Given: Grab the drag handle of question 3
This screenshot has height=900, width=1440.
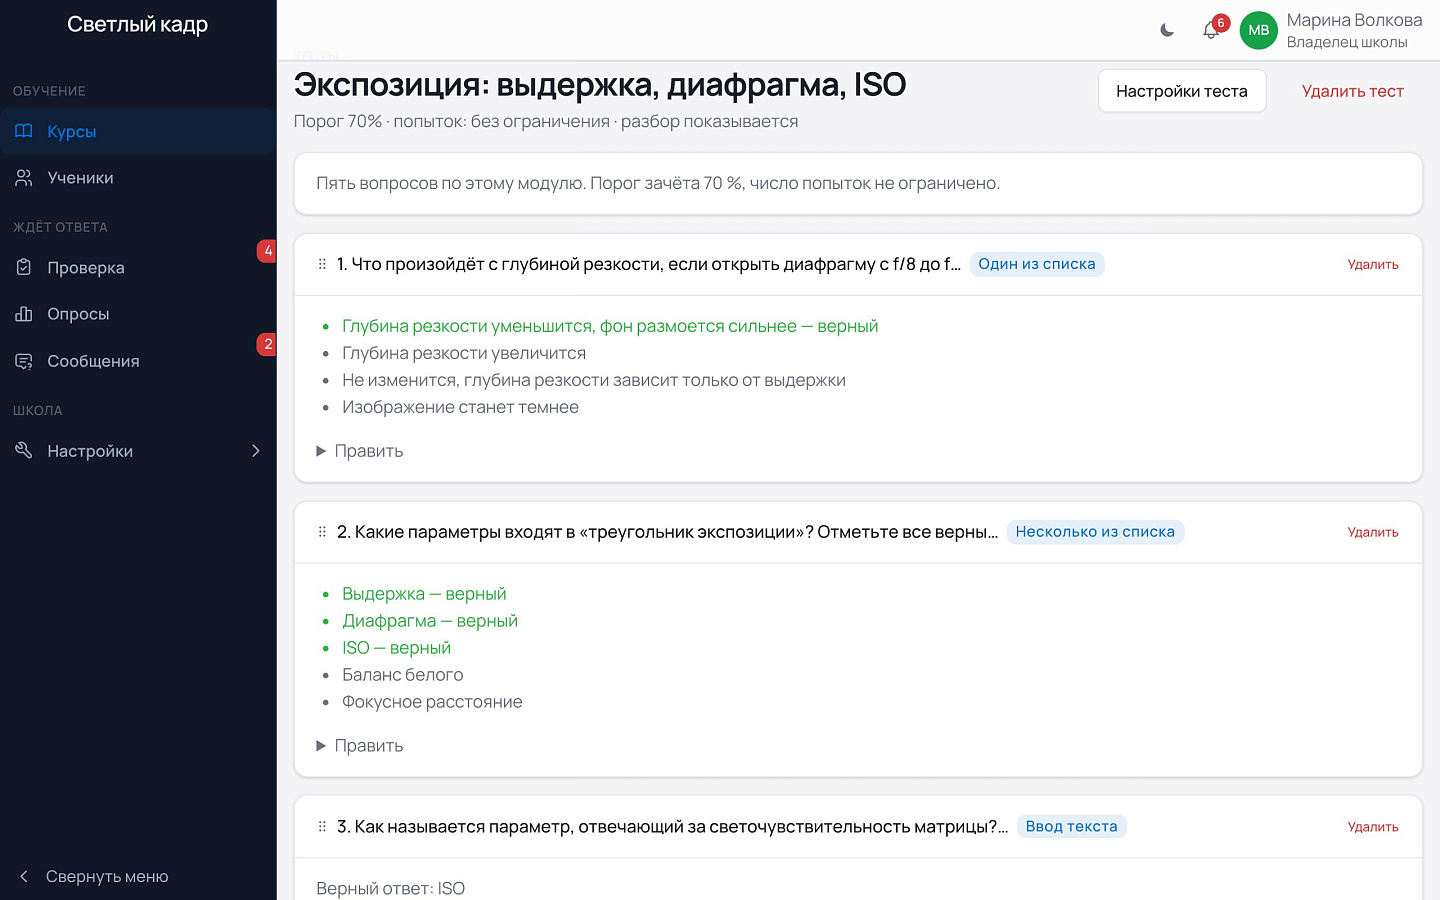Looking at the screenshot, I should [322, 827].
